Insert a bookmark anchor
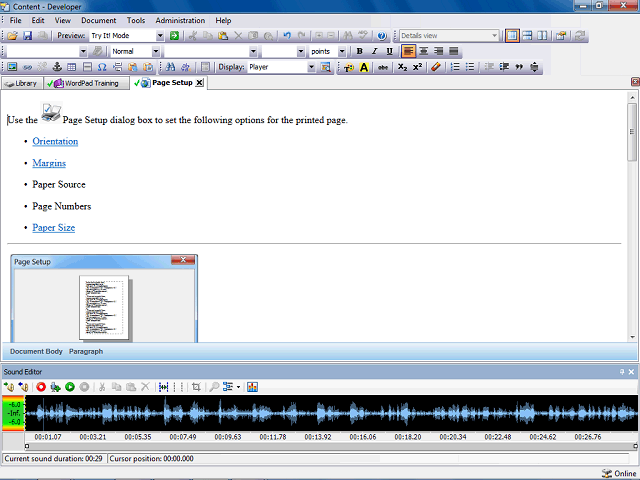Screen dimensions: 640x480 57,67
